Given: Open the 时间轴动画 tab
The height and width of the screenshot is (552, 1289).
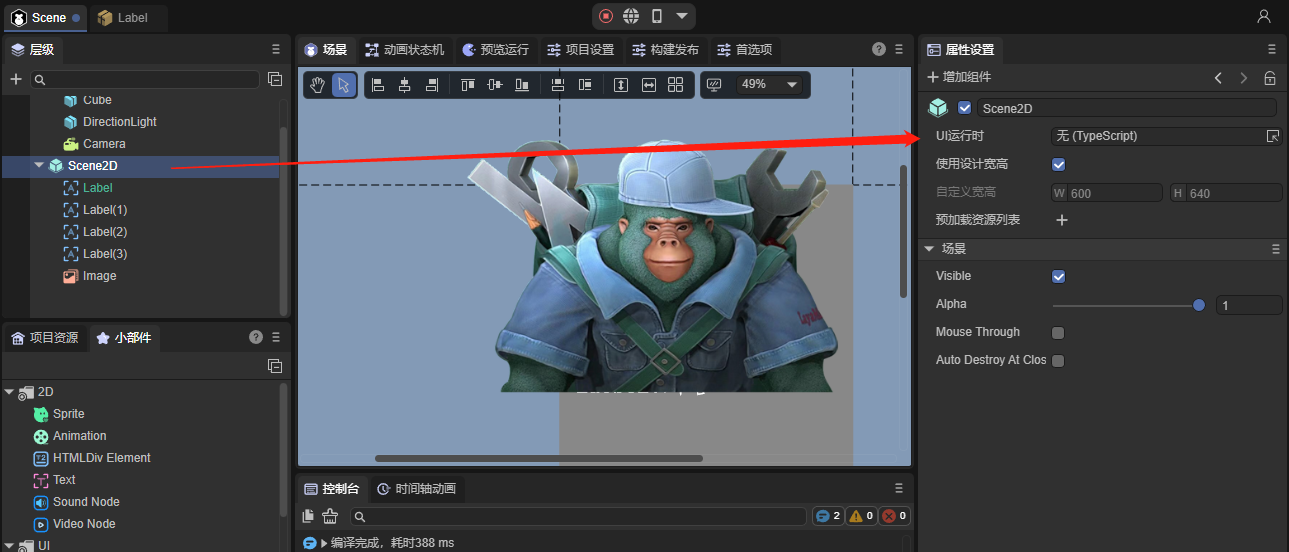Looking at the screenshot, I should point(416,489).
